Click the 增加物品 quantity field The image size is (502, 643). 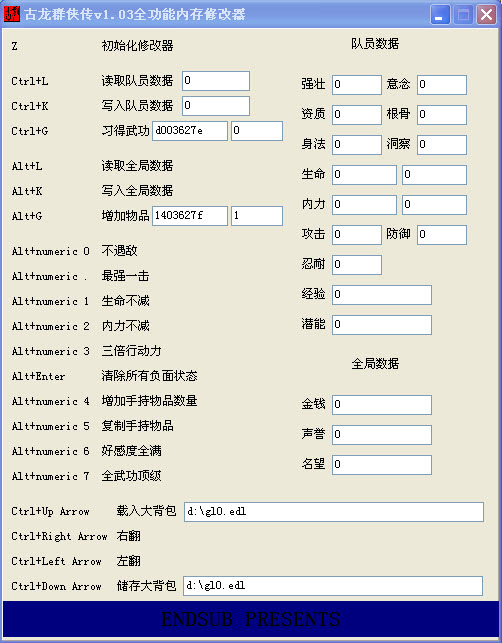click(257, 216)
